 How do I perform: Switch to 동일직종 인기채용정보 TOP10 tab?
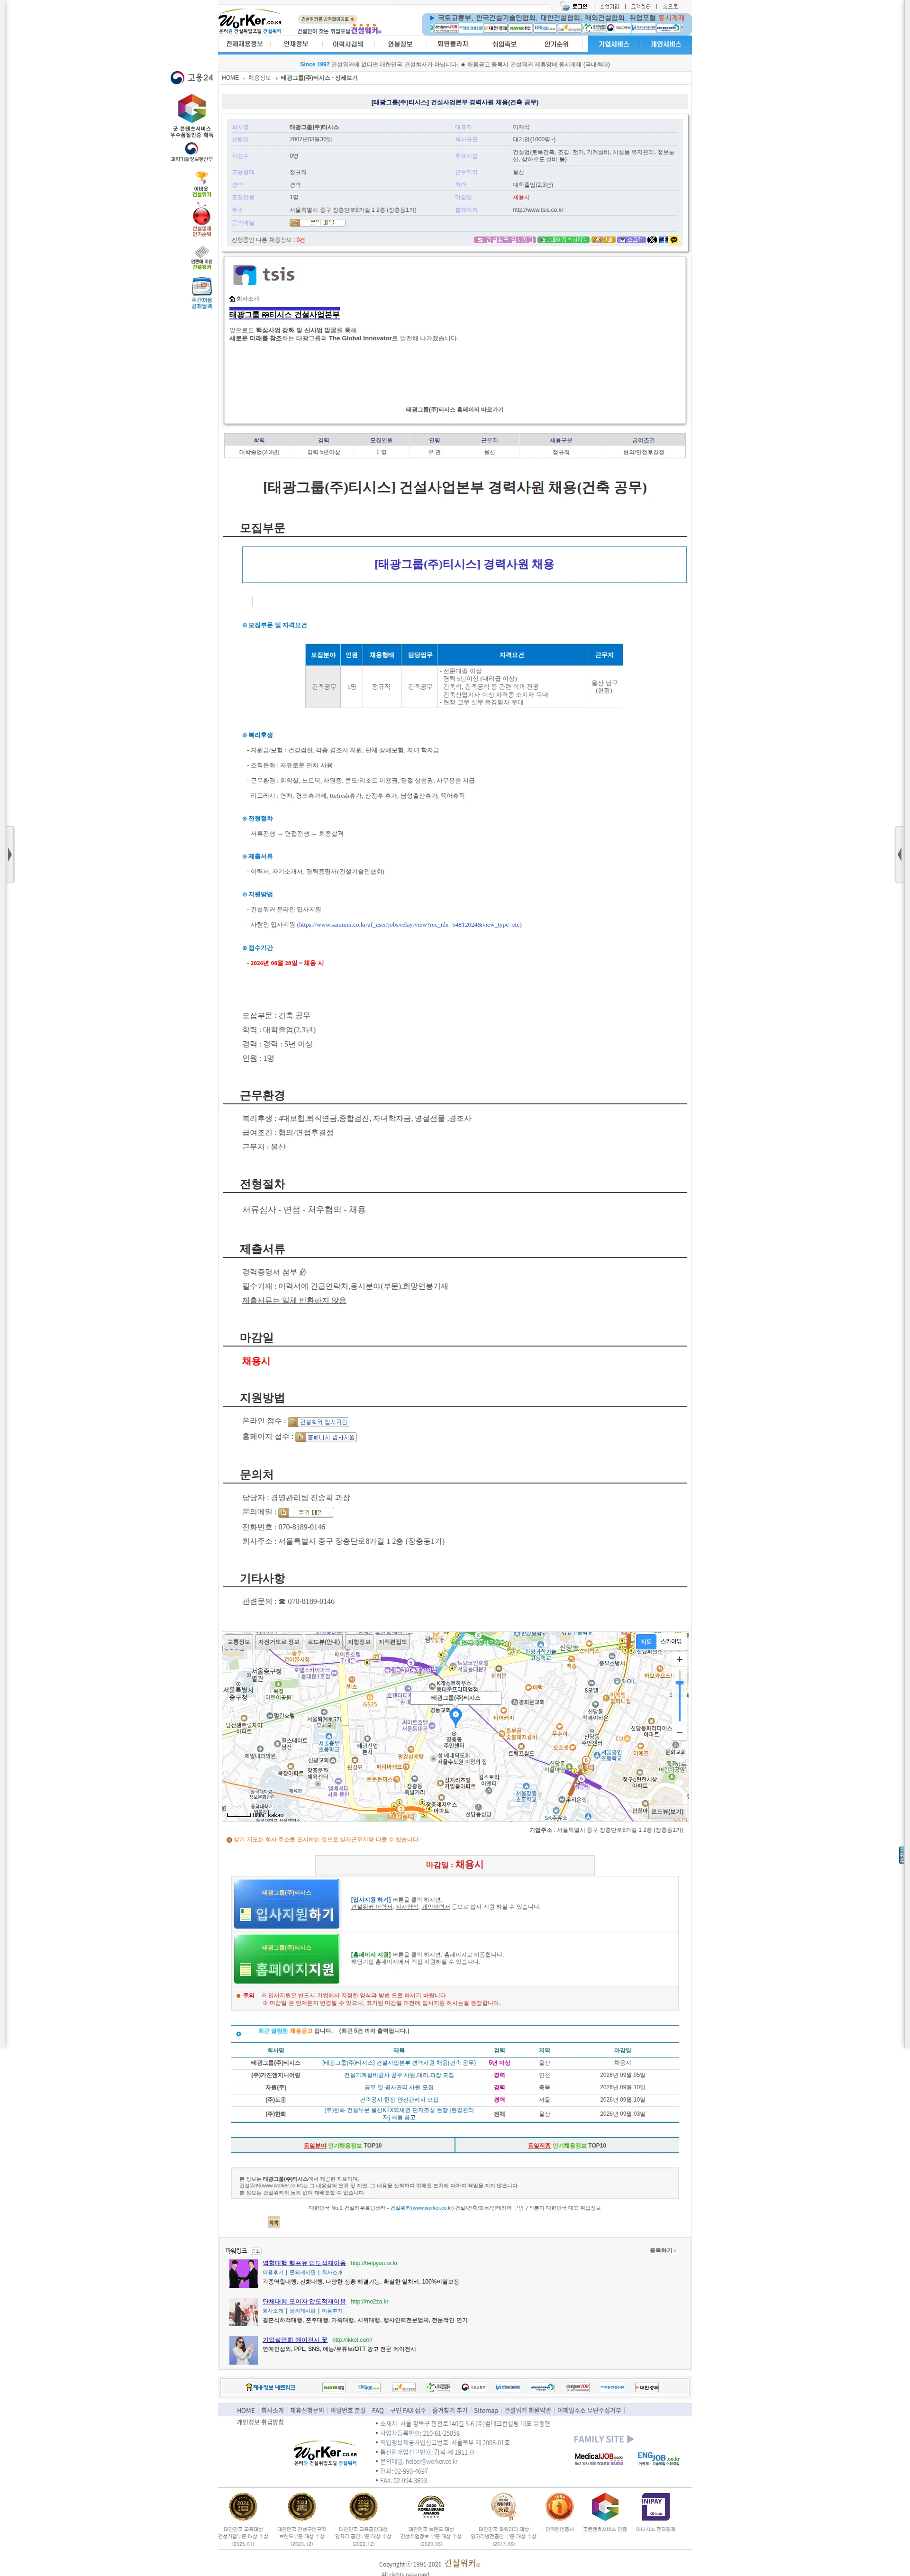tap(567, 2145)
